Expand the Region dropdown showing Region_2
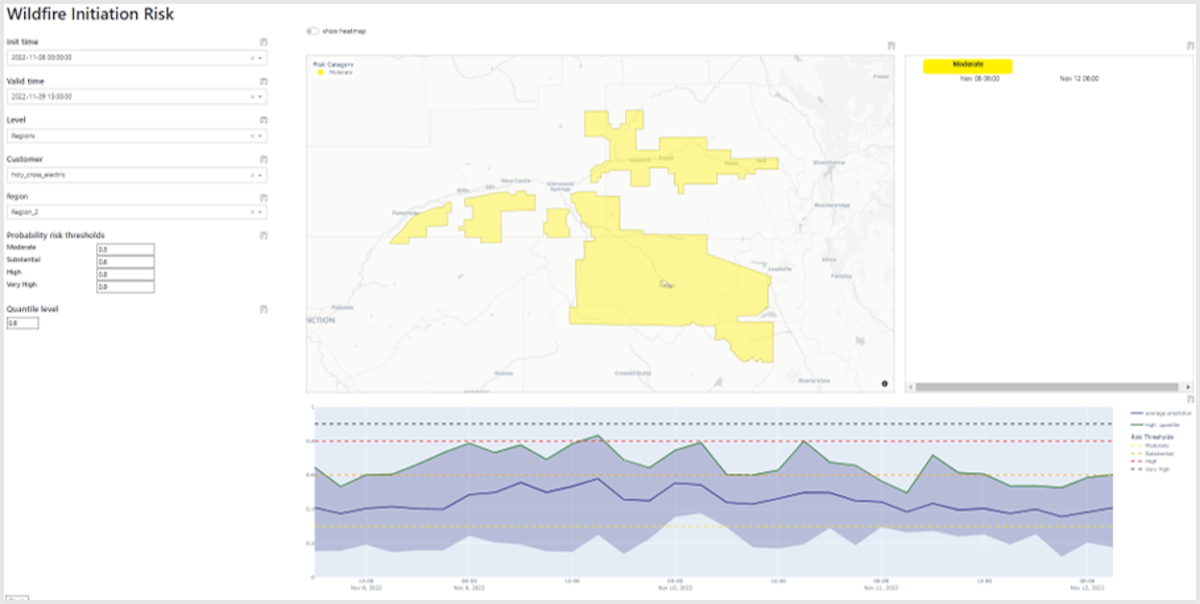 (262, 212)
